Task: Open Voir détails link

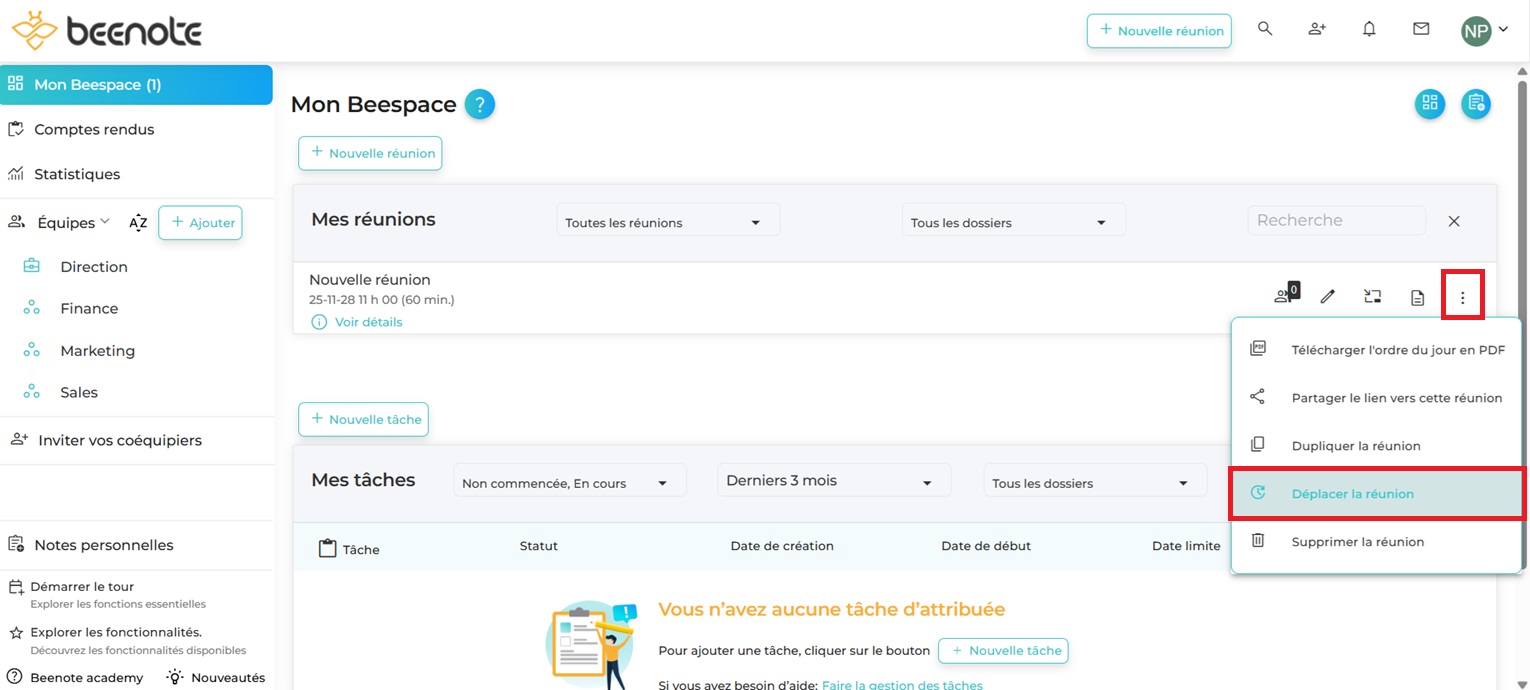Action: click(x=368, y=322)
